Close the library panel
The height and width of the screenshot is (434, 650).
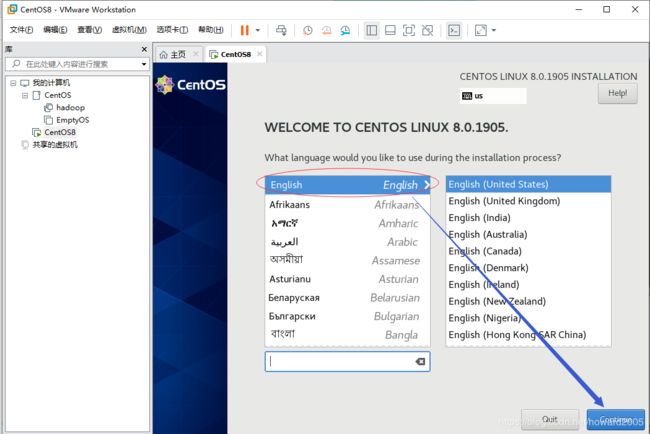click(144, 49)
